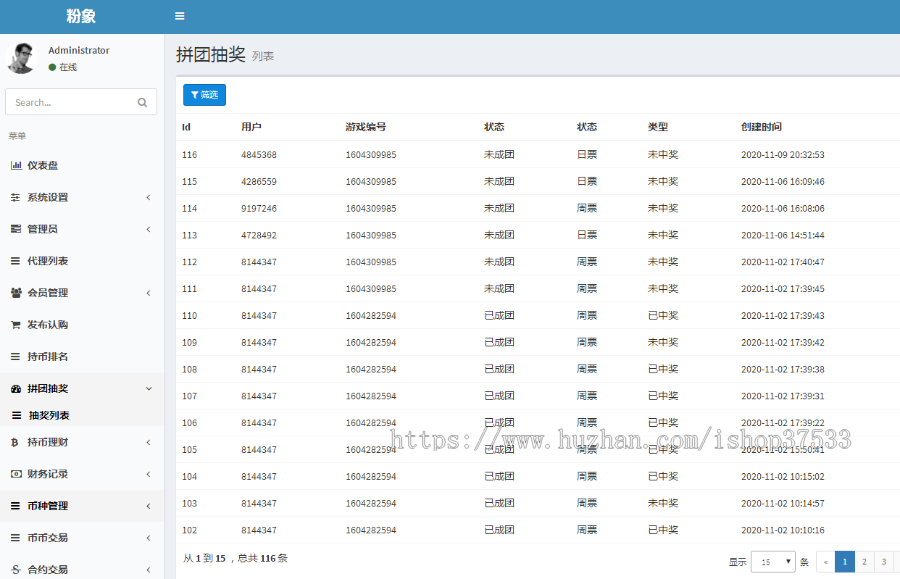Click the 类型 column header
Screen dimensions: 900x579
click(x=658, y=127)
